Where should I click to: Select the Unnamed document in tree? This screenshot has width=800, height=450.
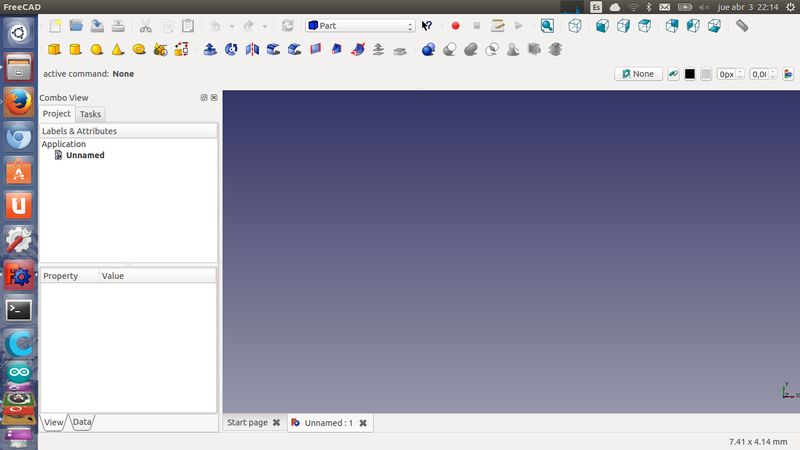[84, 156]
